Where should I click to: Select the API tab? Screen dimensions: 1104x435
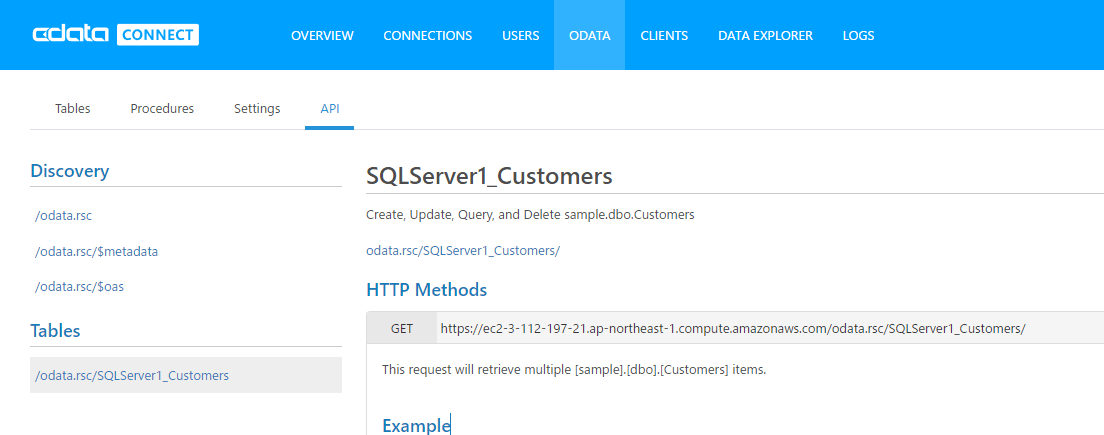click(x=329, y=108)
